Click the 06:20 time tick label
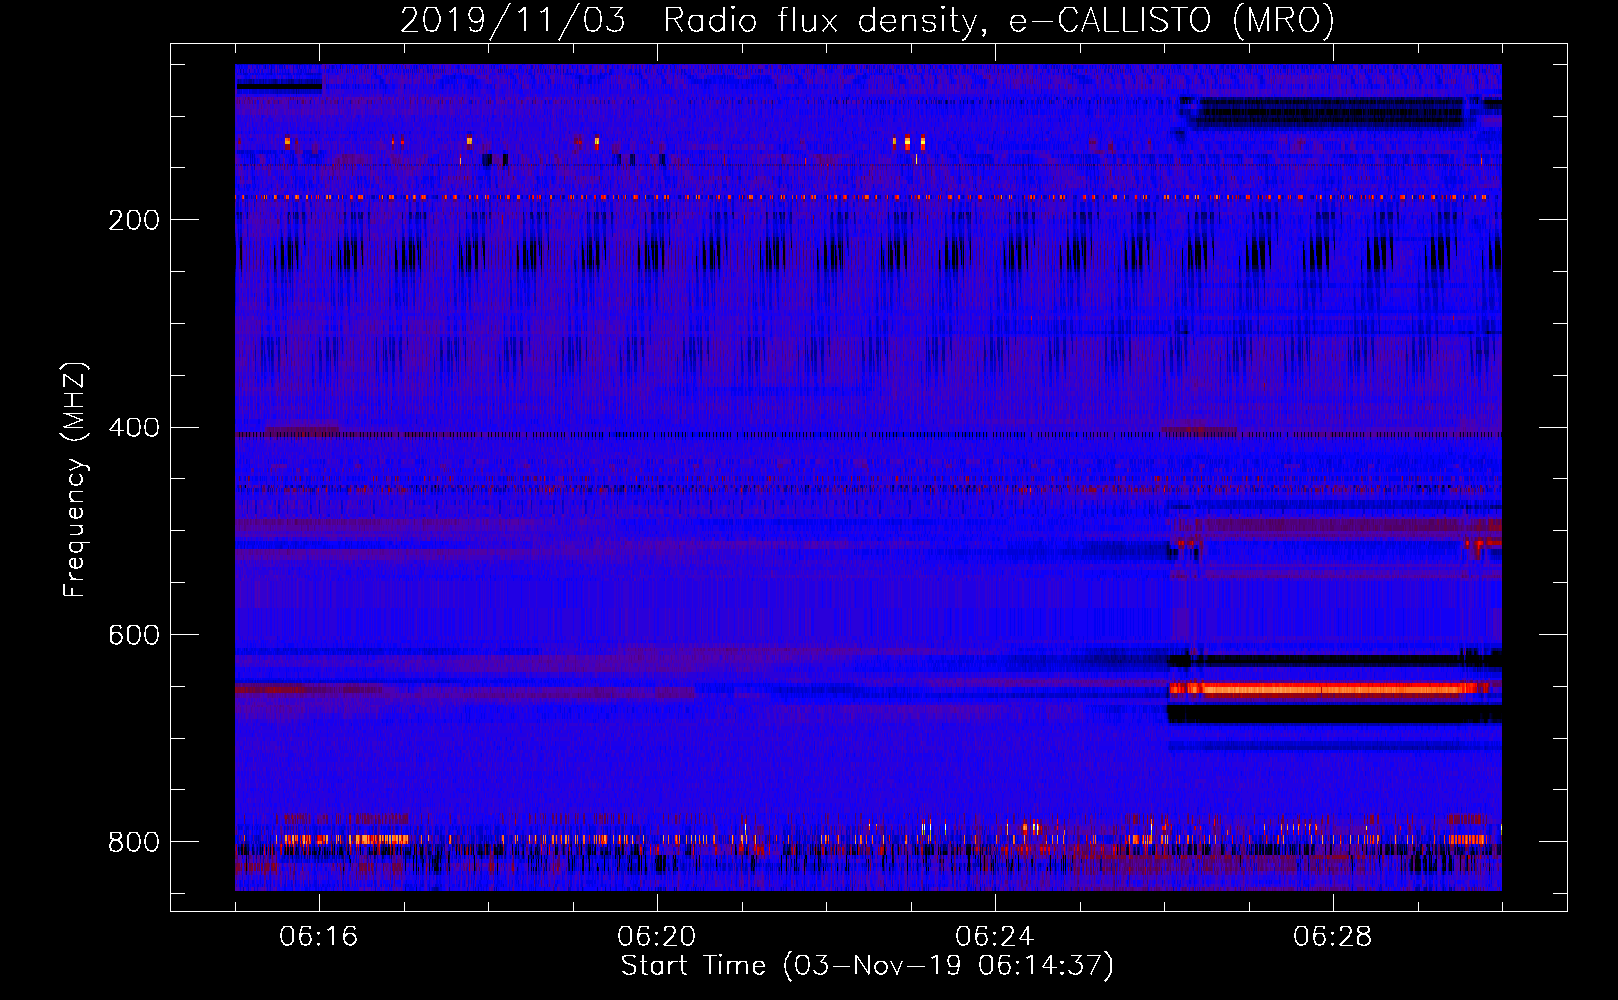Screen dimensions: 1618x1000 coord(657,937)
